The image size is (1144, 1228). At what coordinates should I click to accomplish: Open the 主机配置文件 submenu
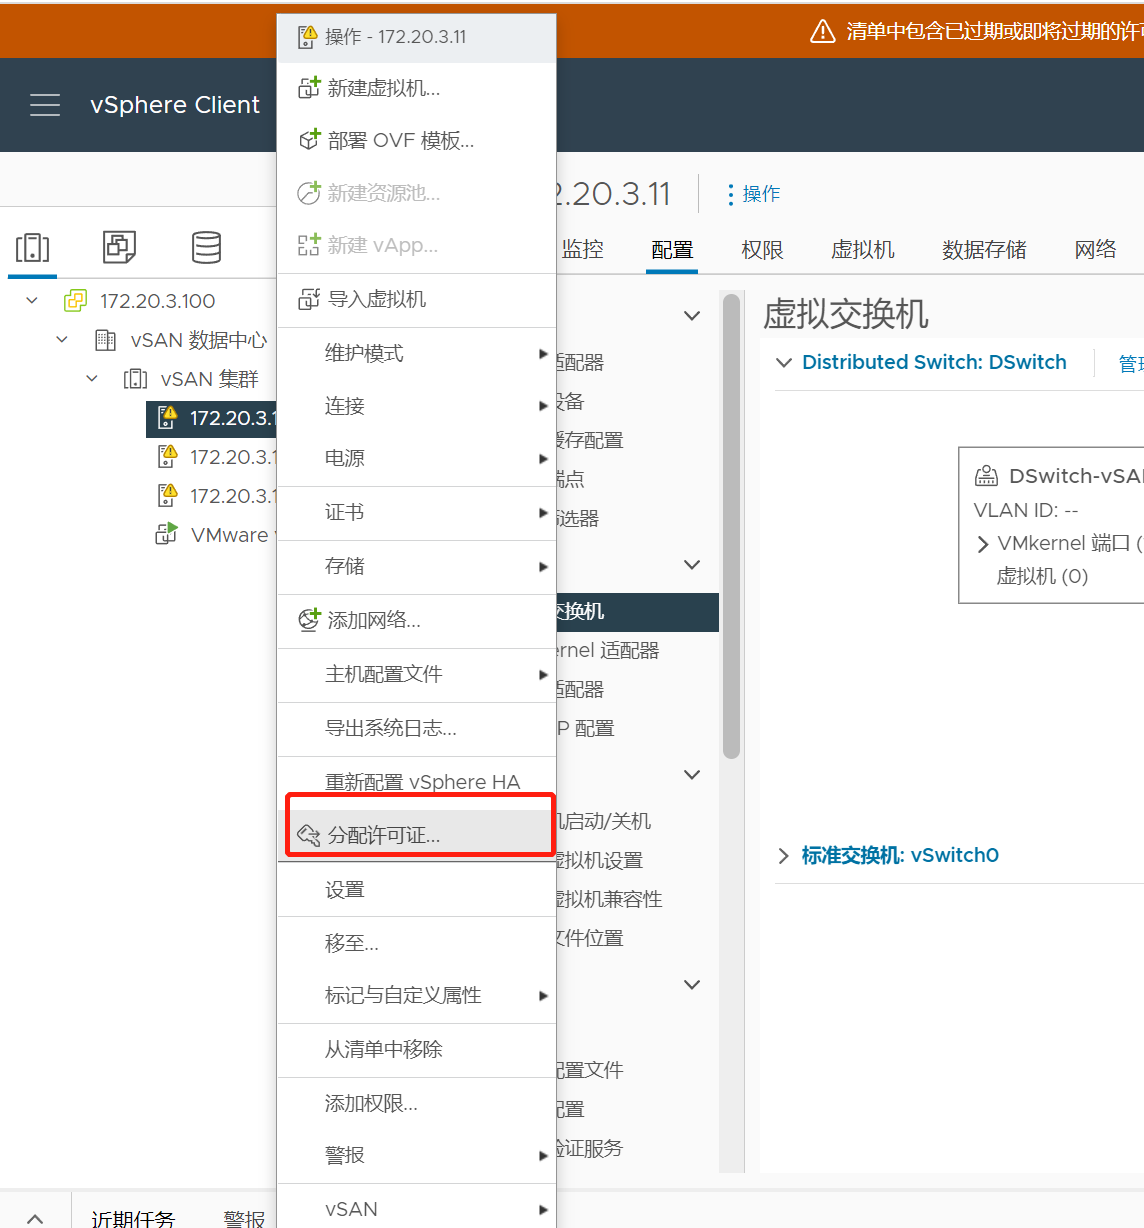(x=417, y=674)
